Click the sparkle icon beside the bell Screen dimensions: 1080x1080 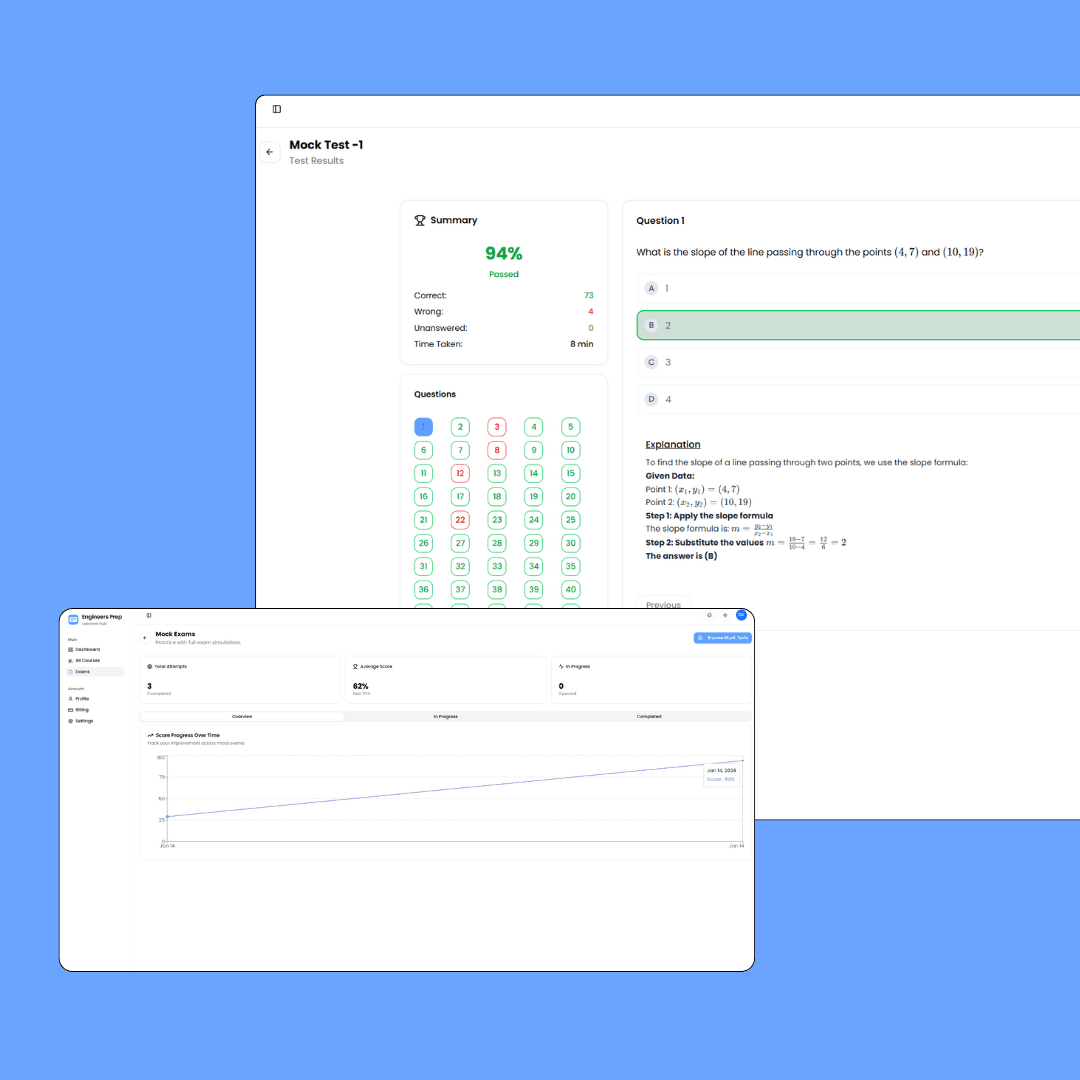(725, 615)
